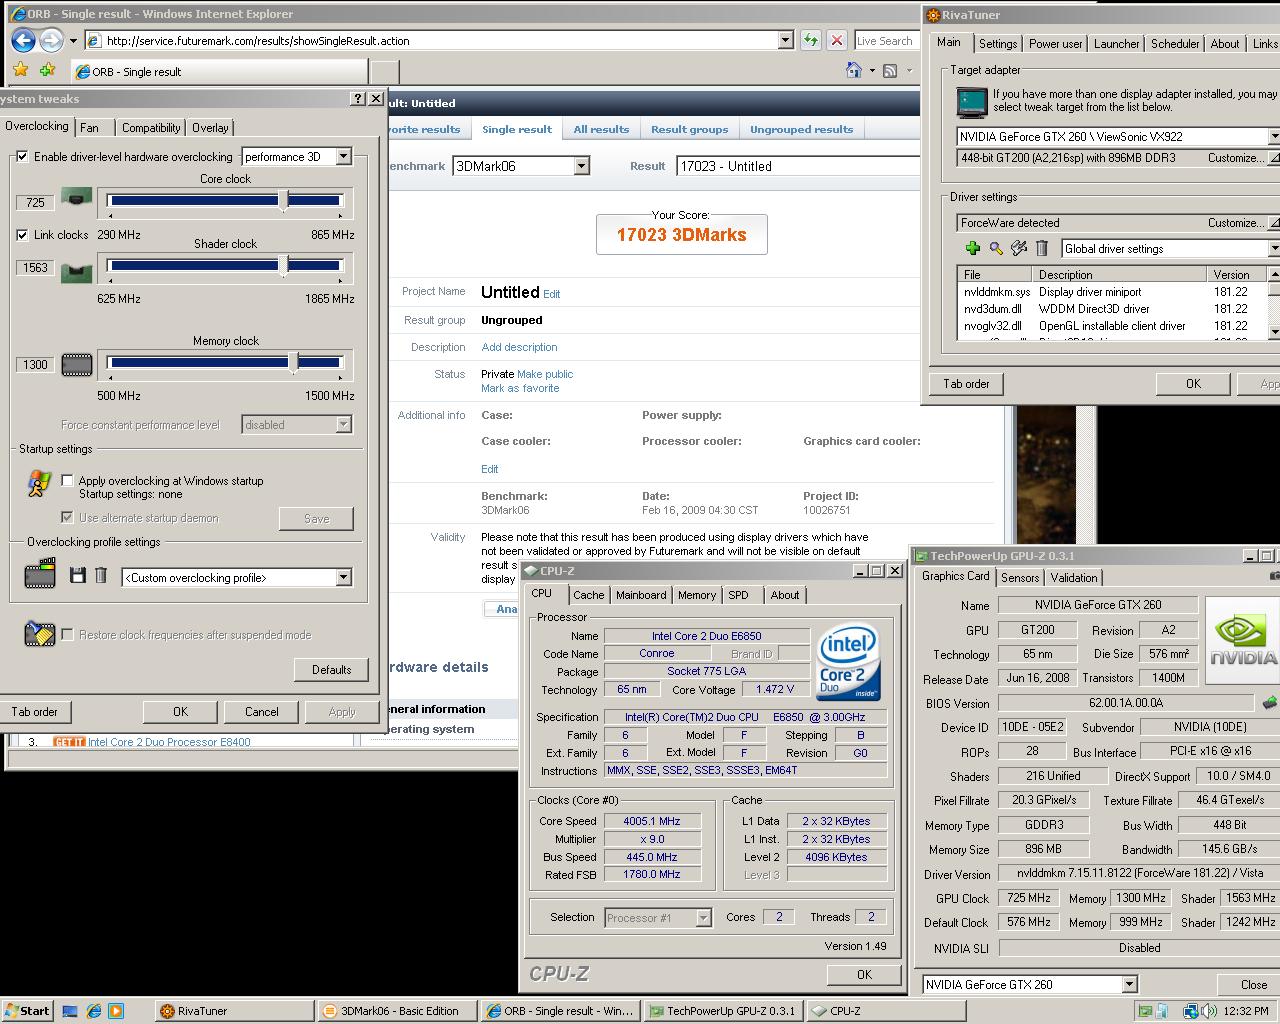1280x1024 pixels.
Task: Open the IE address bar dropdown arrow
Action: coord(785,40)
